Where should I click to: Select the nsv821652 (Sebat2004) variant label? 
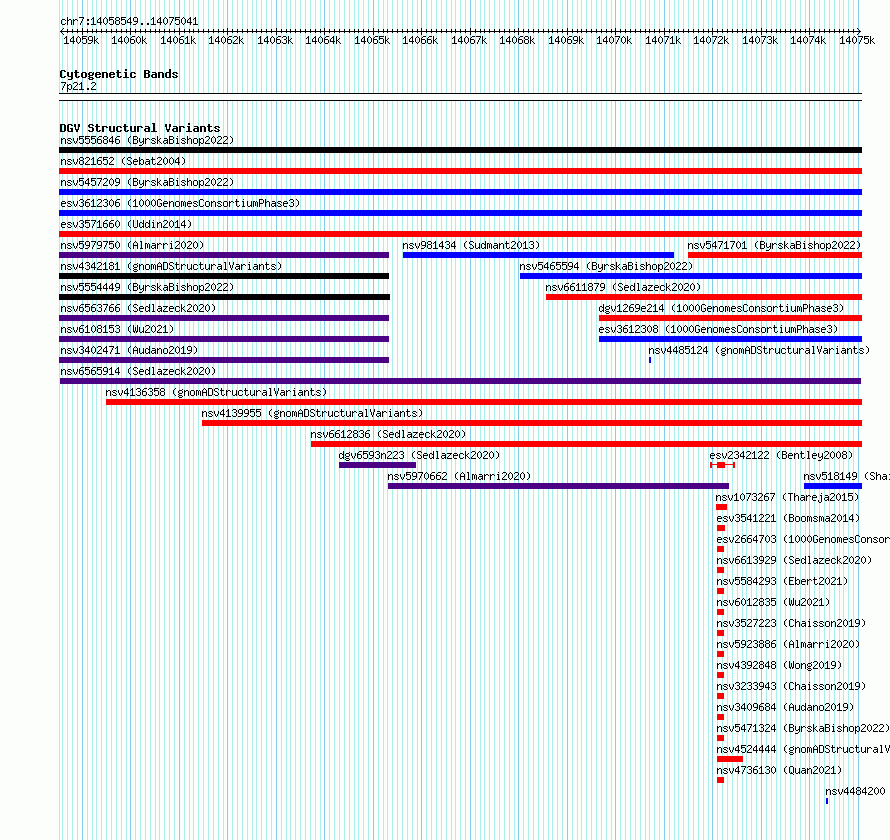[123, 161]
